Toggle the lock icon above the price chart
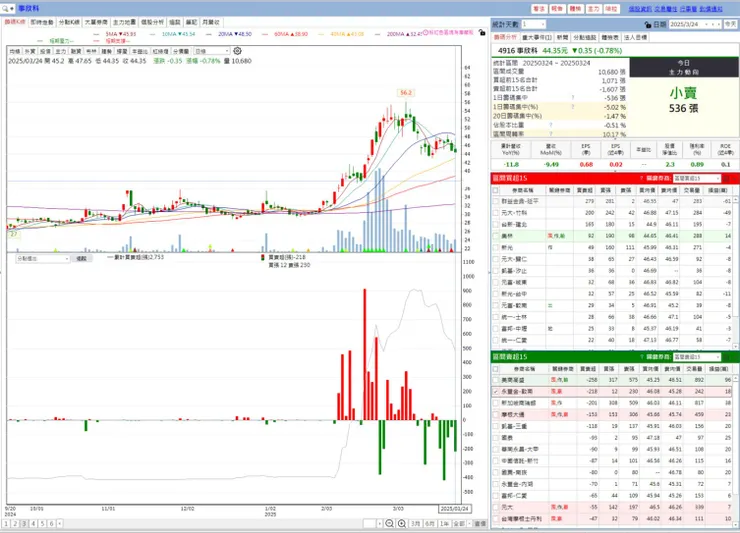740x533 pixels. 481,33
